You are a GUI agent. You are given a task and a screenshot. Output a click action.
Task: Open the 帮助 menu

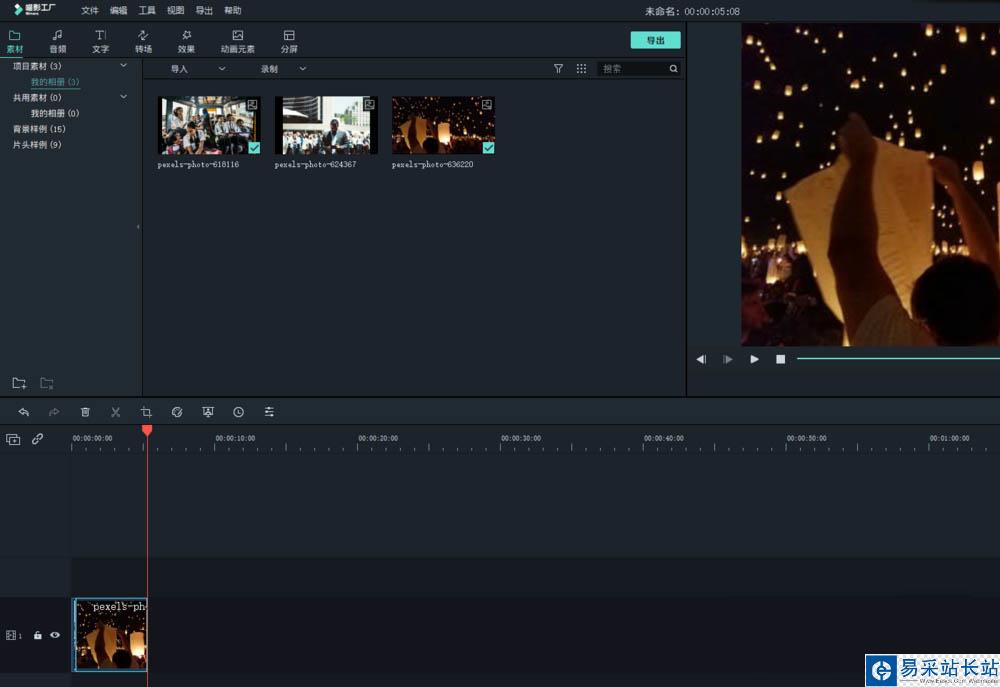click(233, 10)
